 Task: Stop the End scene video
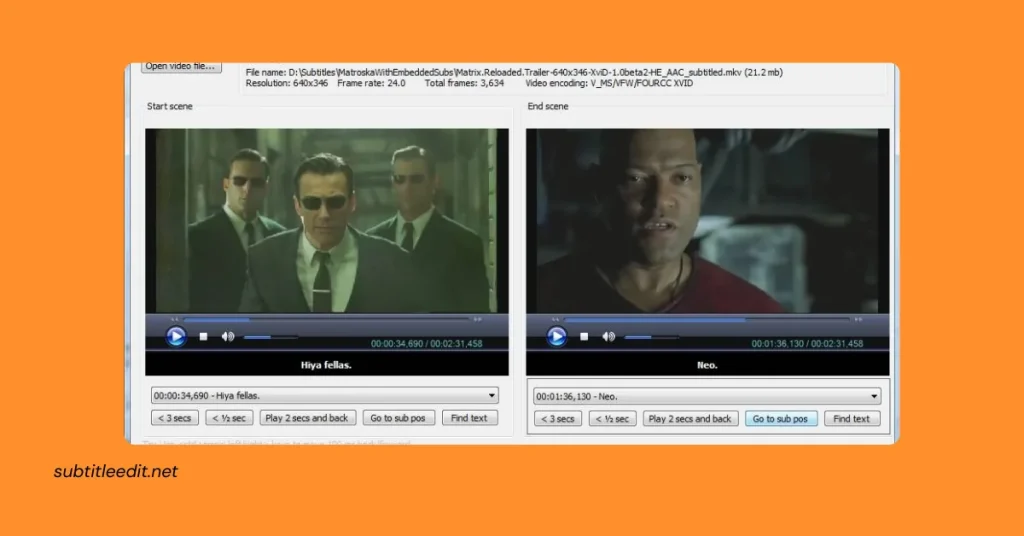click(584, 337)
